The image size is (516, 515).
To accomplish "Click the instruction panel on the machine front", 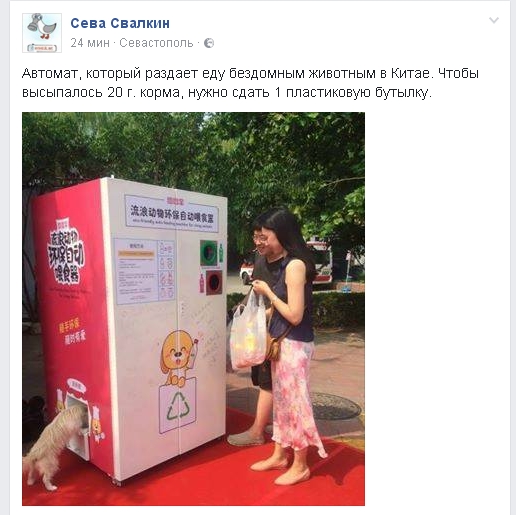I will [x=144, y=270].
